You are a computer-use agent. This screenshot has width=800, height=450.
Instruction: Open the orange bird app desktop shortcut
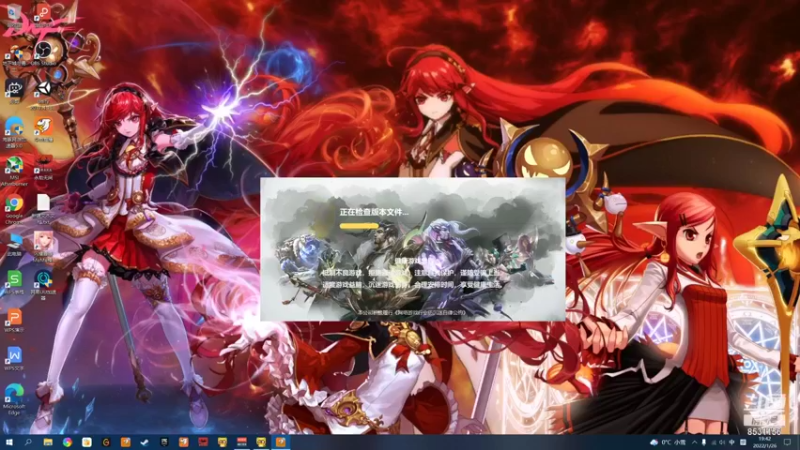point(43,130)
